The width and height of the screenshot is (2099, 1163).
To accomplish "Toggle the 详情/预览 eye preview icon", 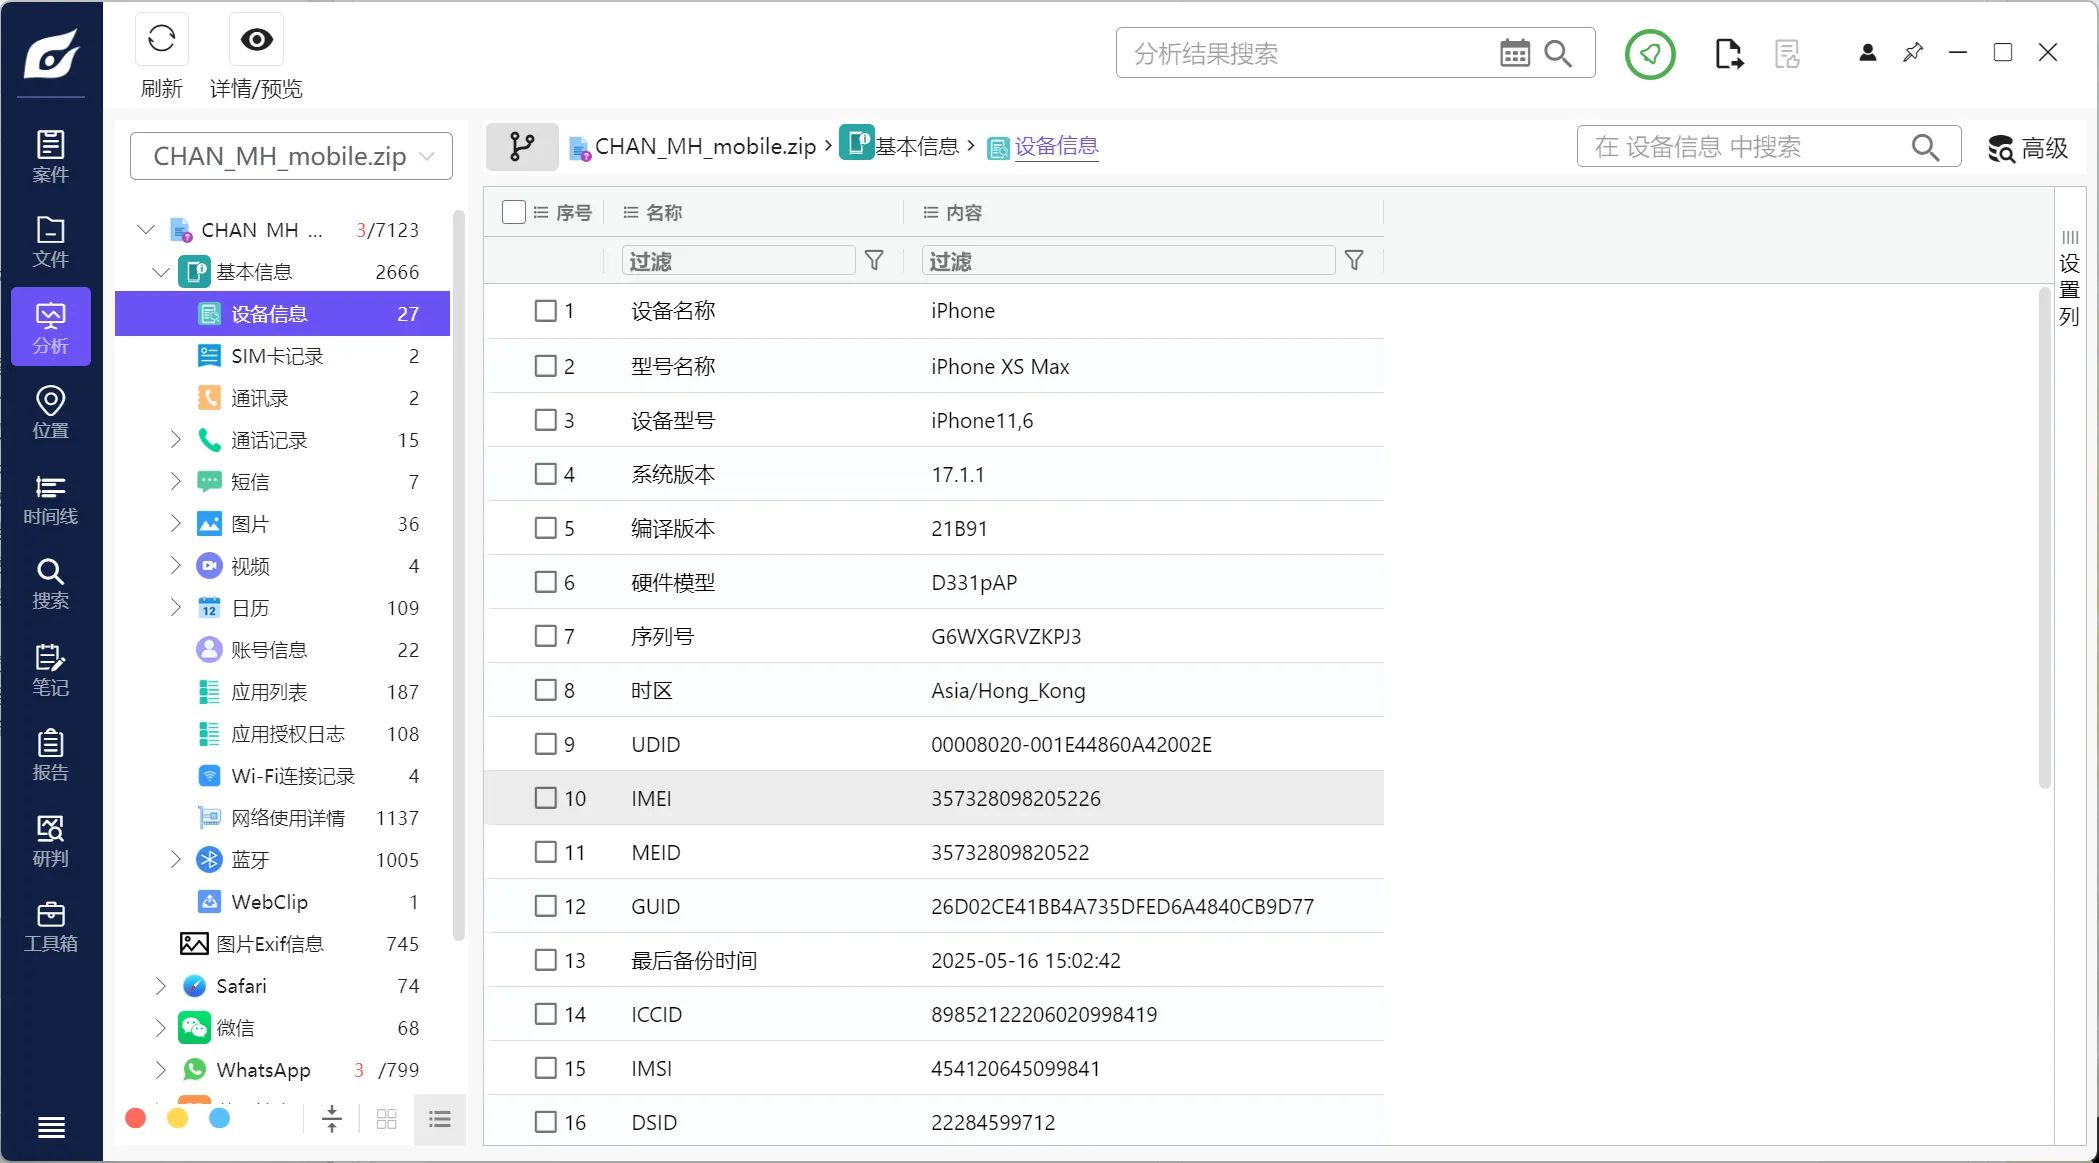I will click(256, 40).
